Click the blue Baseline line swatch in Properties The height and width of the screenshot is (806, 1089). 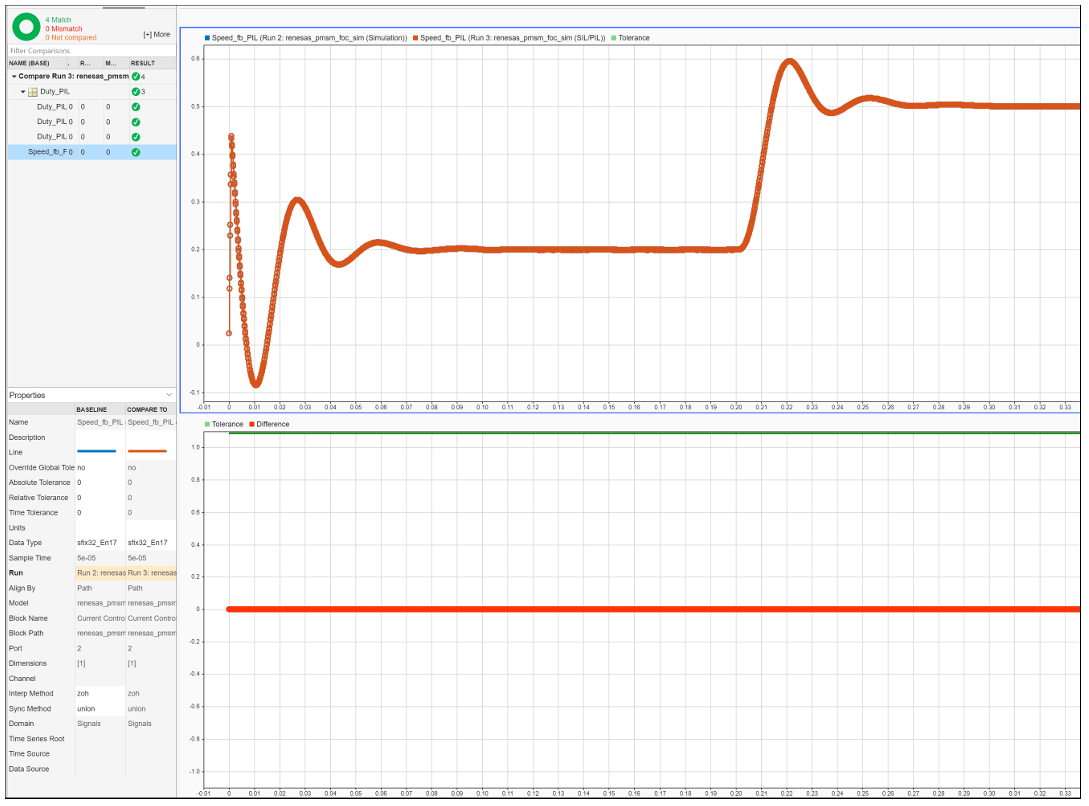[x=97, y=452]
